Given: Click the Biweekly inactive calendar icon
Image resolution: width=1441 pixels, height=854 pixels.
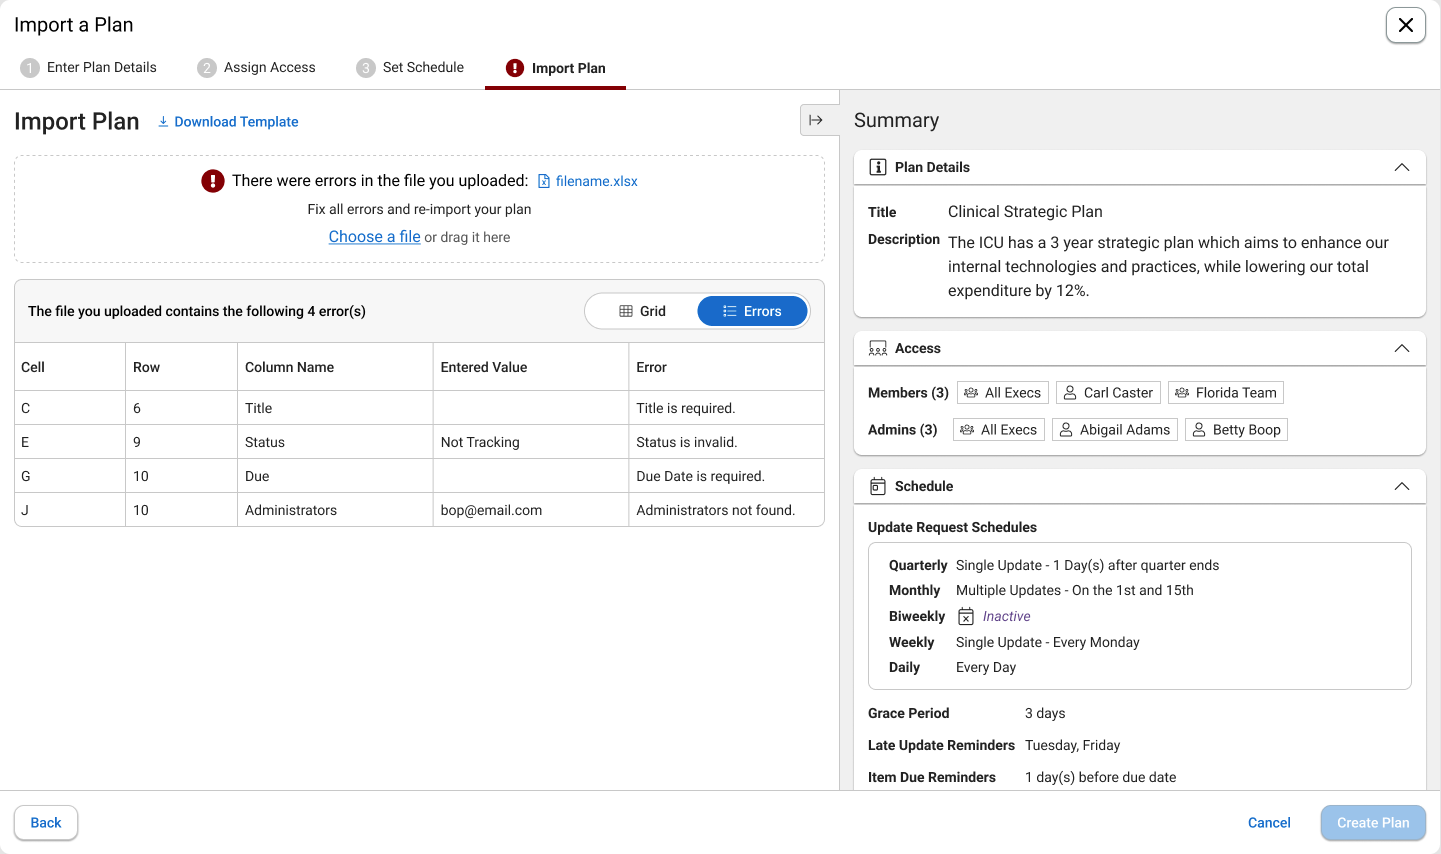Looking at the screenshot, I should click(966, 617).
